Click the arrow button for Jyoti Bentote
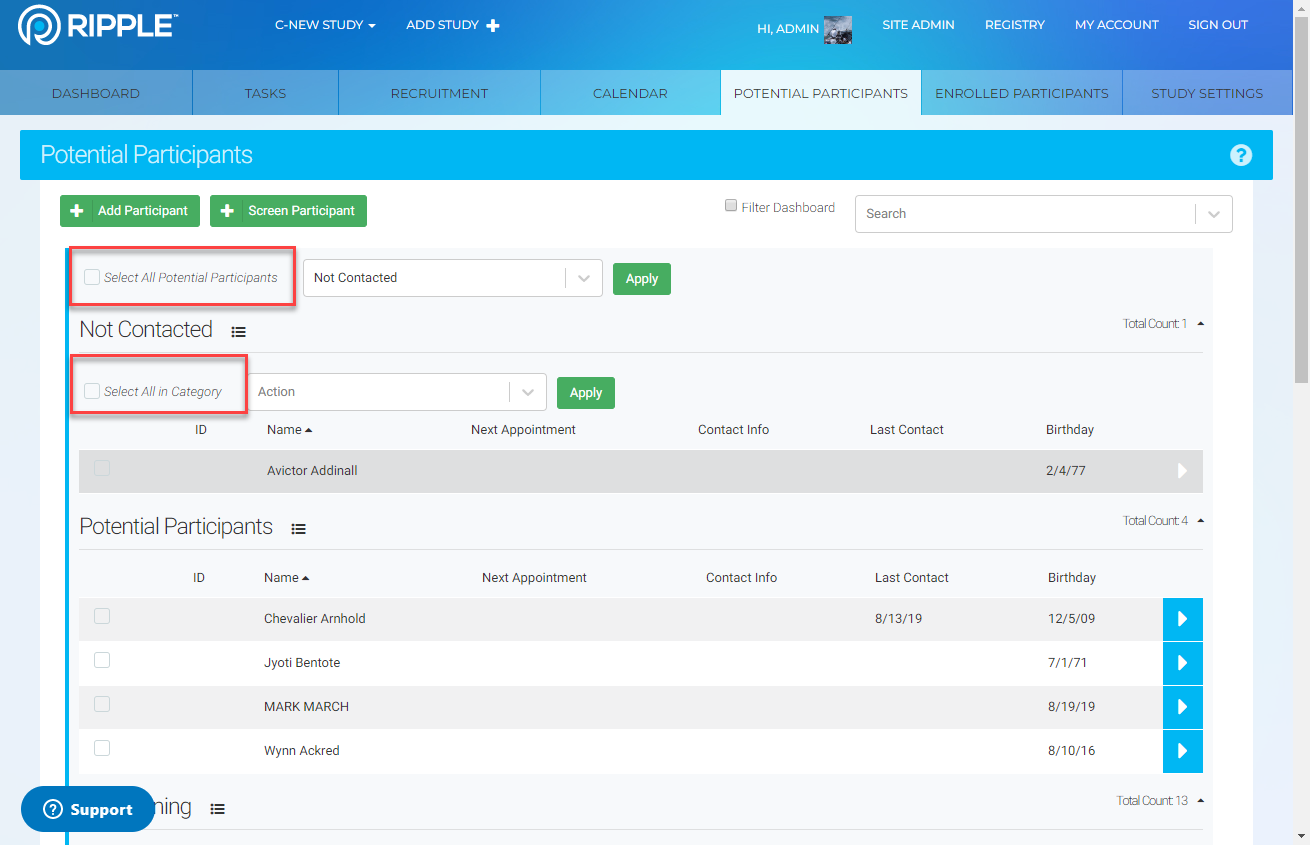Screen dimensions: 1310x845 tap(1182, 663)
